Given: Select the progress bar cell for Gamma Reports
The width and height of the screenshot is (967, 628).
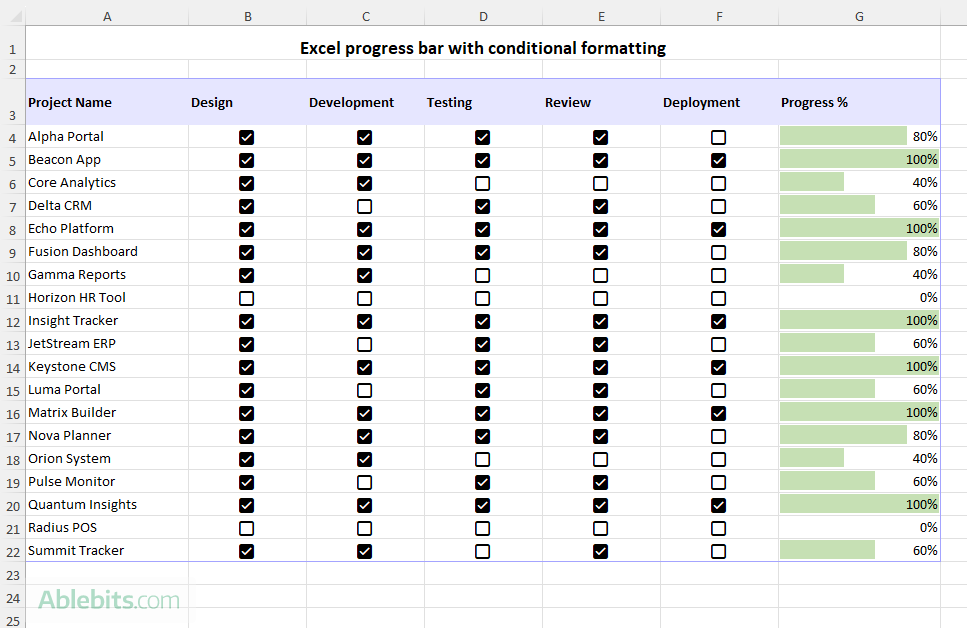Looking at the screenshot, I should coord(859,274).
